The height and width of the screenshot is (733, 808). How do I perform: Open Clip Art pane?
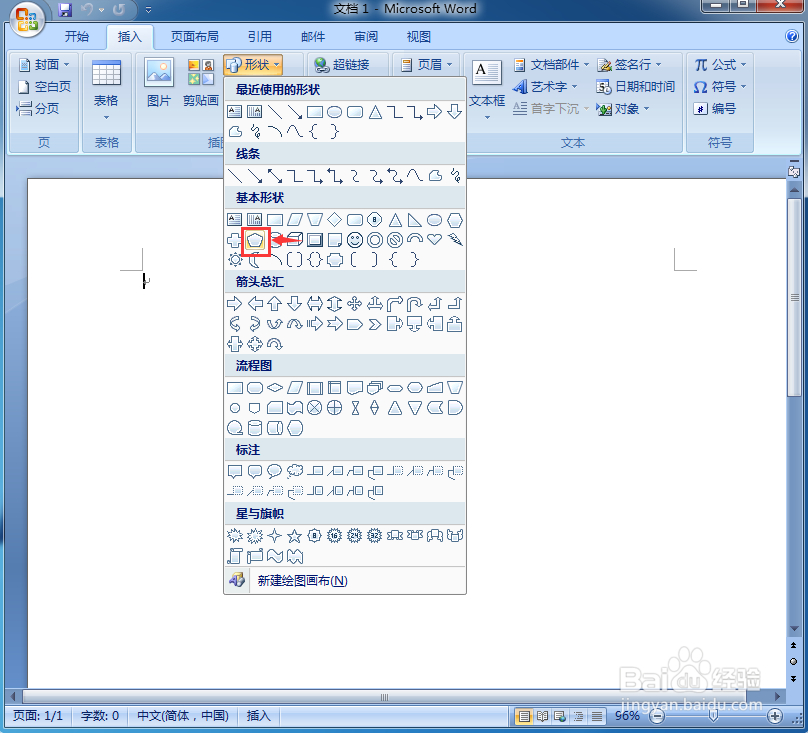click(200, 82)
